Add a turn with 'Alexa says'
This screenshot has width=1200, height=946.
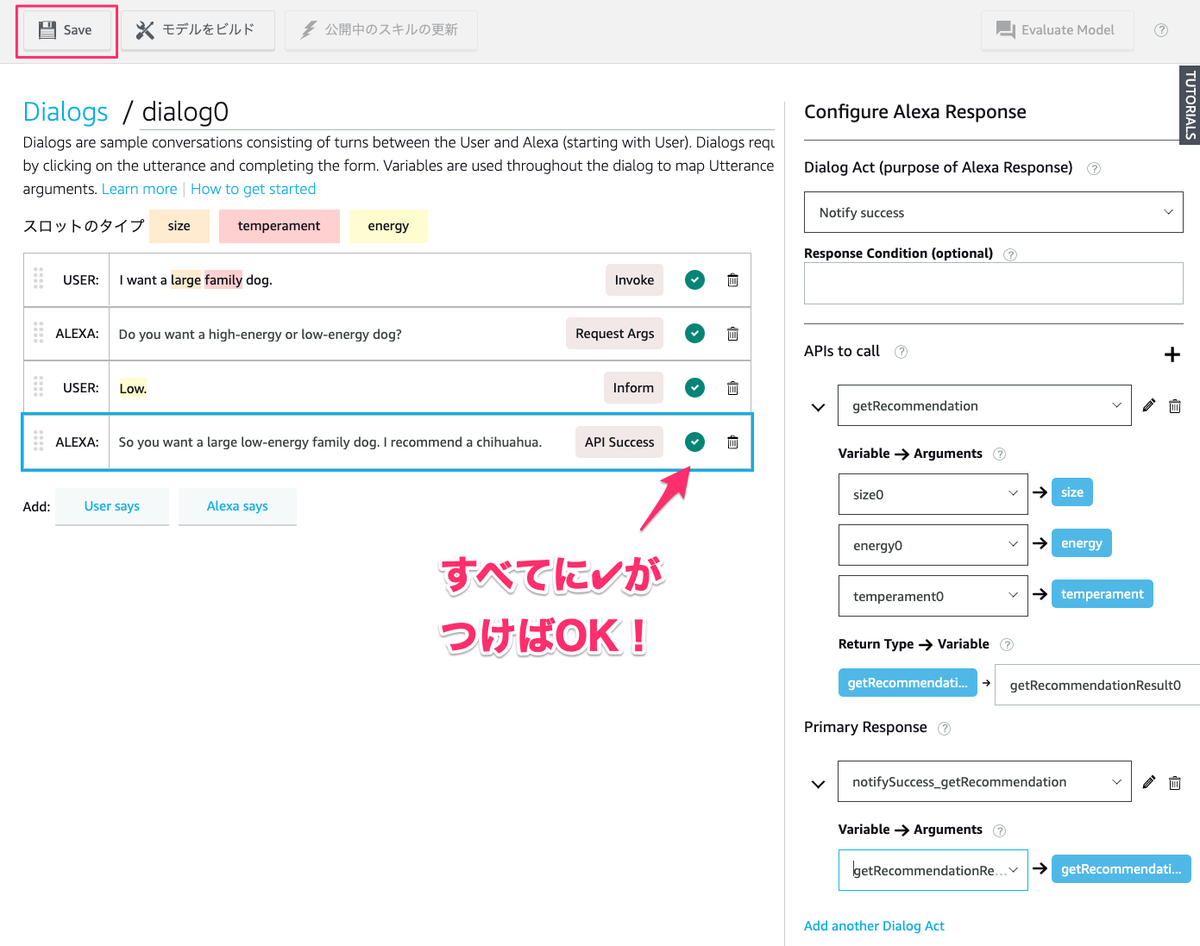point(237,506)
